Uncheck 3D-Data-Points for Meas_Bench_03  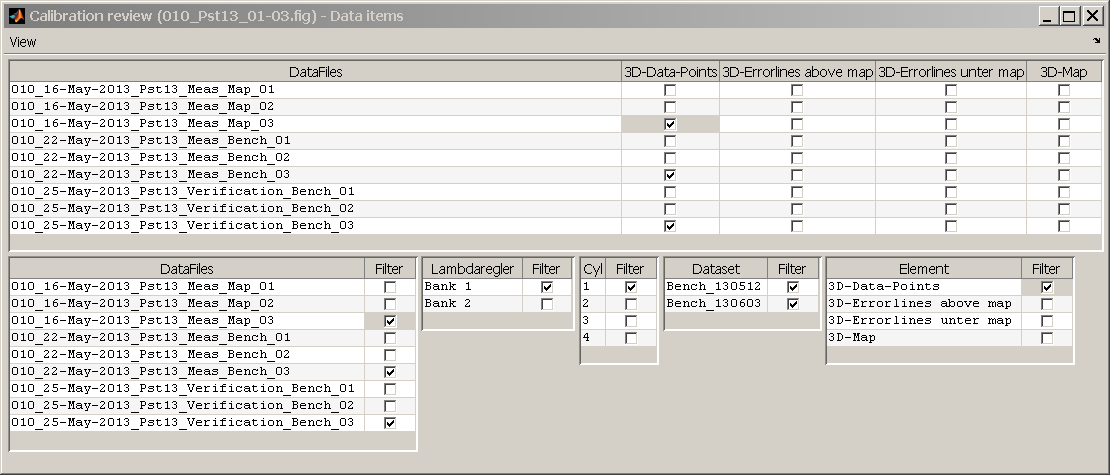670,175
